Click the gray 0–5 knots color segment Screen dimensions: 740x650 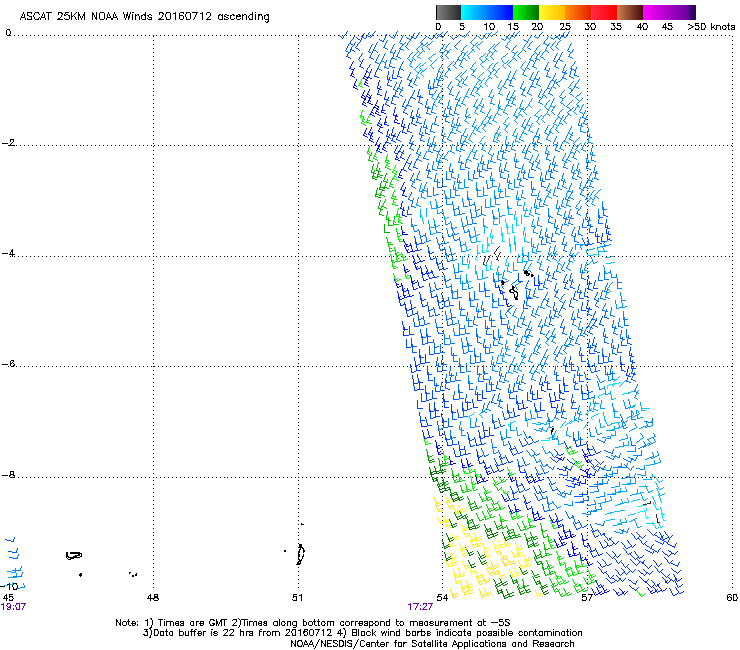[448, 12]
